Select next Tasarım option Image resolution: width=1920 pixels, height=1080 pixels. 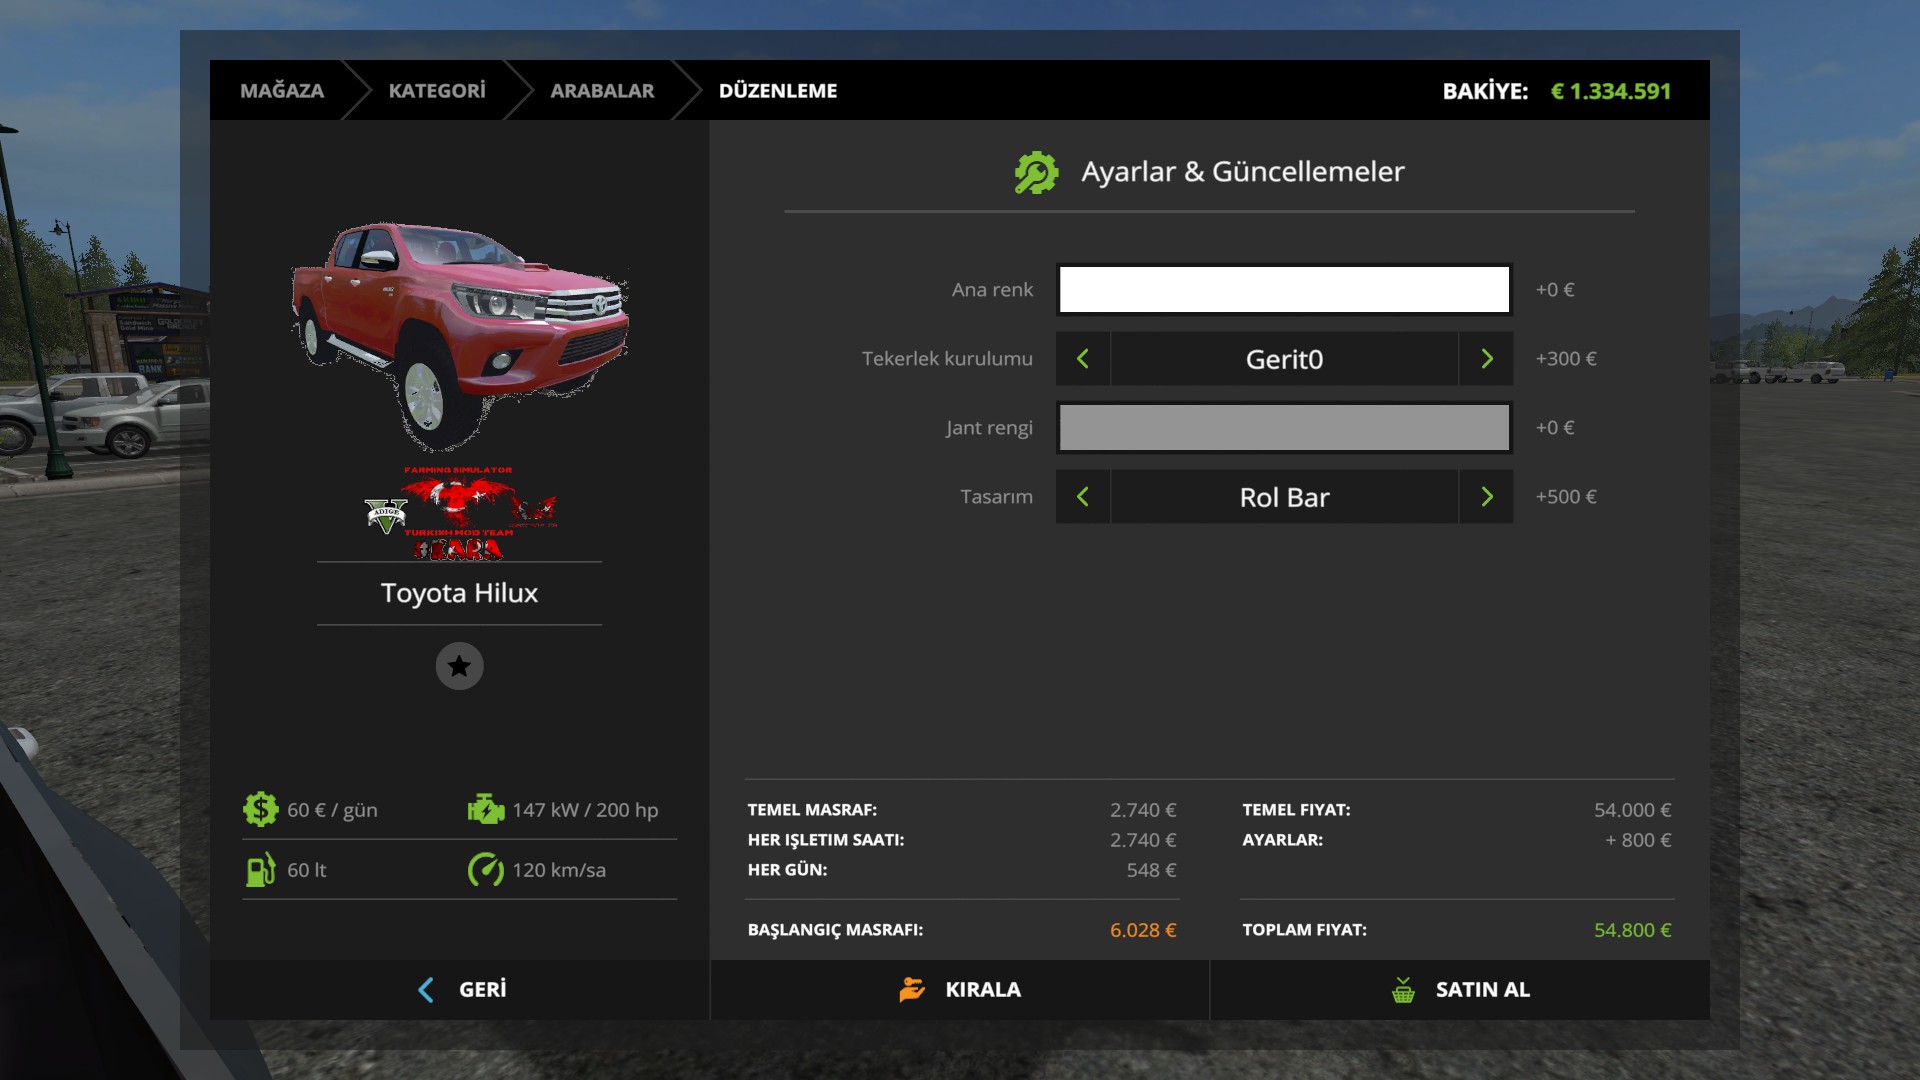coord(1487,497)
